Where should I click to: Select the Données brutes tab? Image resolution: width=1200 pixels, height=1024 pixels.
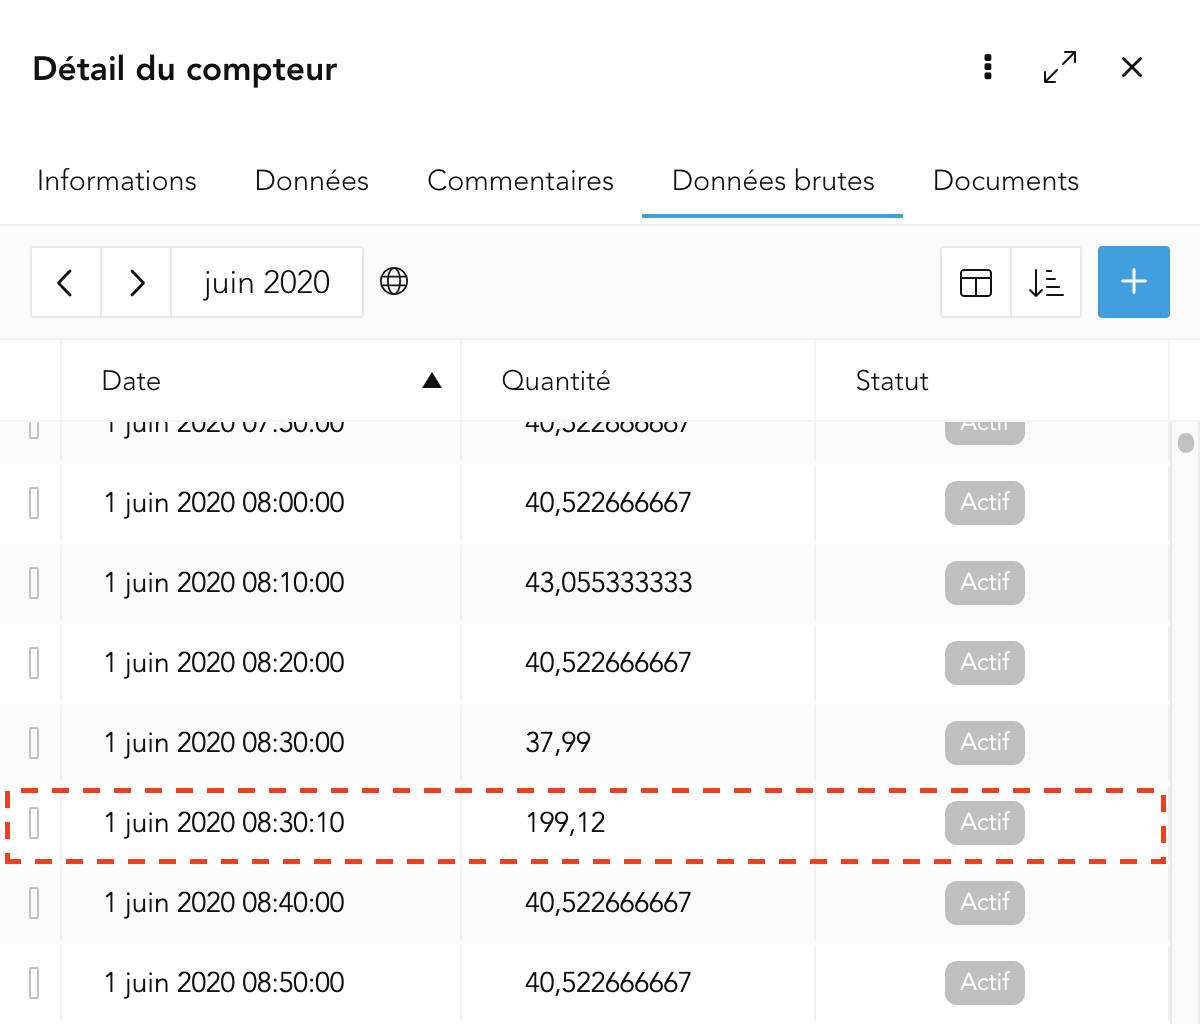click(773, 181)
